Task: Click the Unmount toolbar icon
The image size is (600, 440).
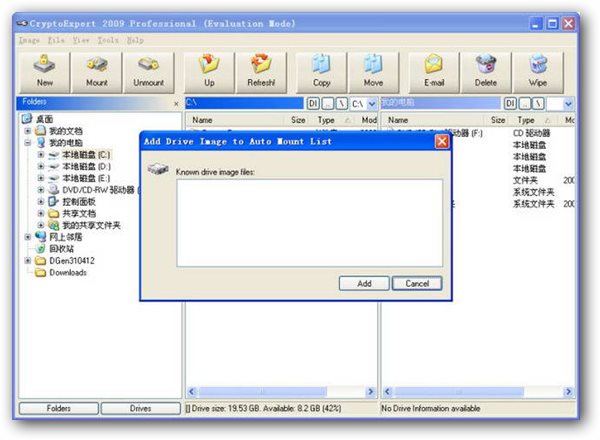Action: pos(148,73)
